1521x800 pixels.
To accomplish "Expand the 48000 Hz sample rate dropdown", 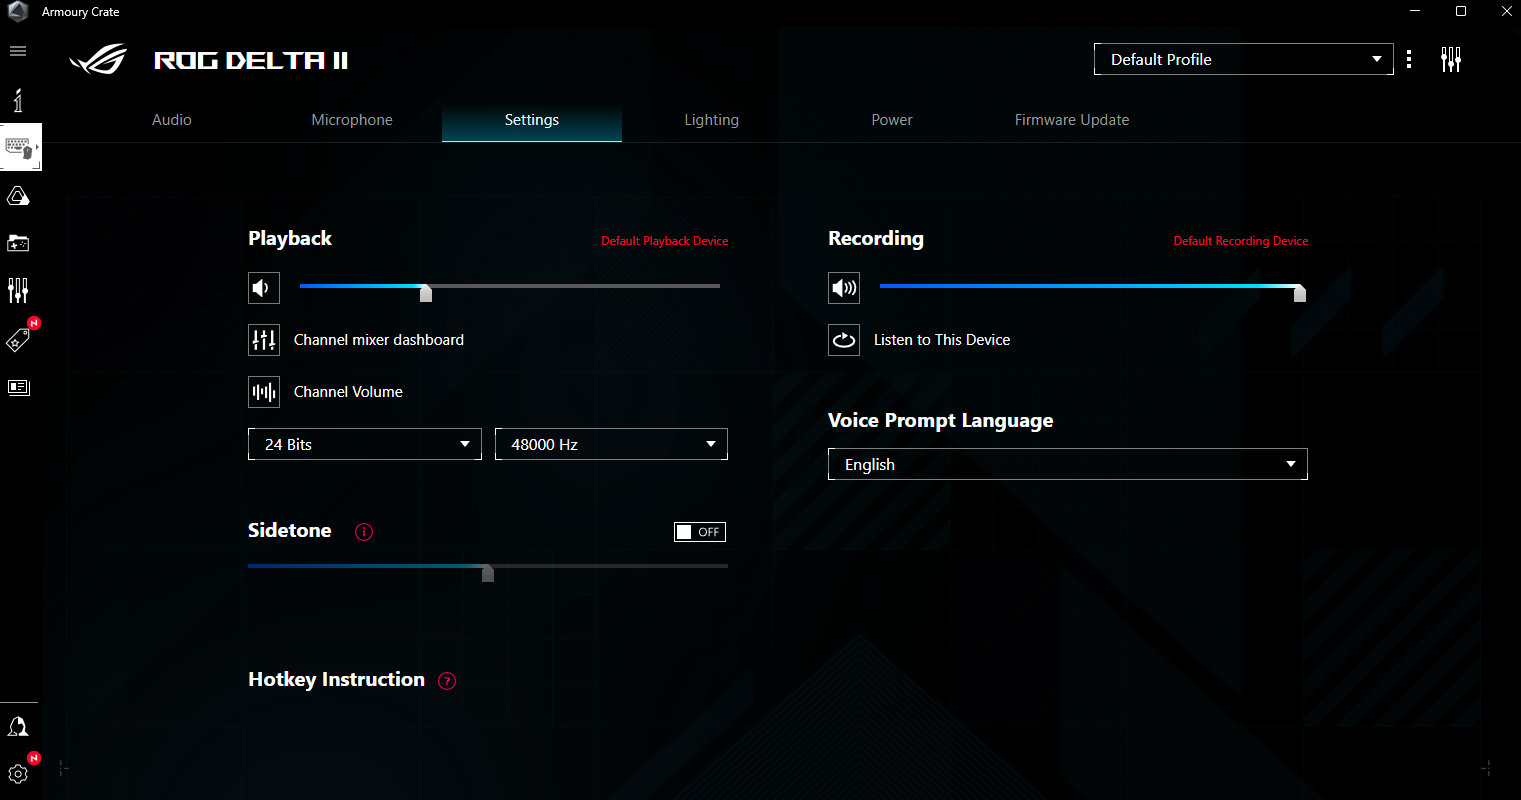I will tap(611, 444).
